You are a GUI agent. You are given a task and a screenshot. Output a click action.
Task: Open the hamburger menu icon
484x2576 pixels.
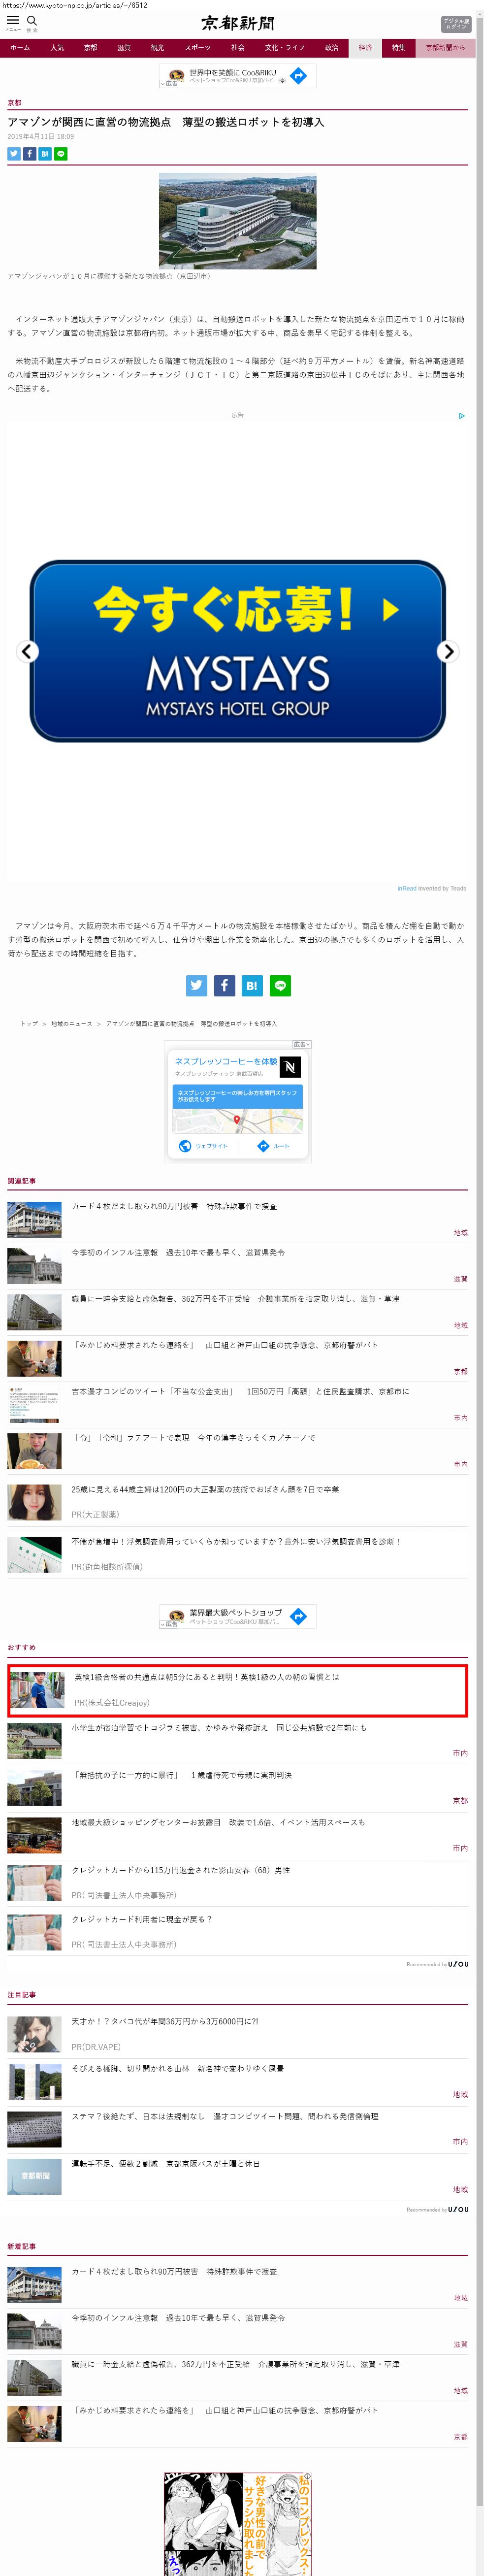point(13,21)
